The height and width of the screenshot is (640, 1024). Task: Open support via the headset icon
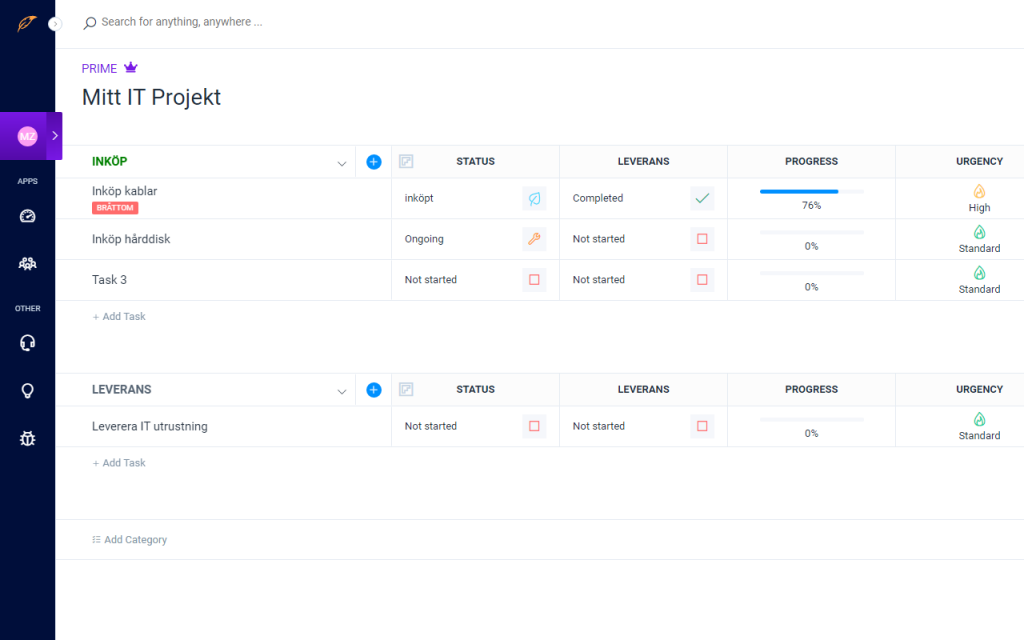(27, 342)
